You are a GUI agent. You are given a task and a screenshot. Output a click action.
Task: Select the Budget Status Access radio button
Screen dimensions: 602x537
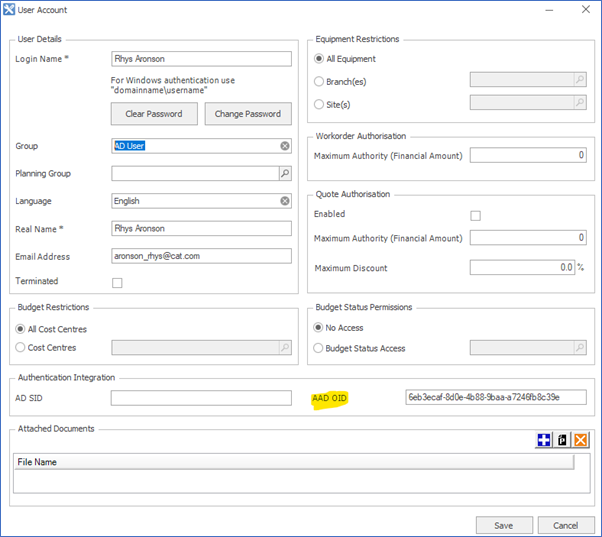tap(318, 348)
